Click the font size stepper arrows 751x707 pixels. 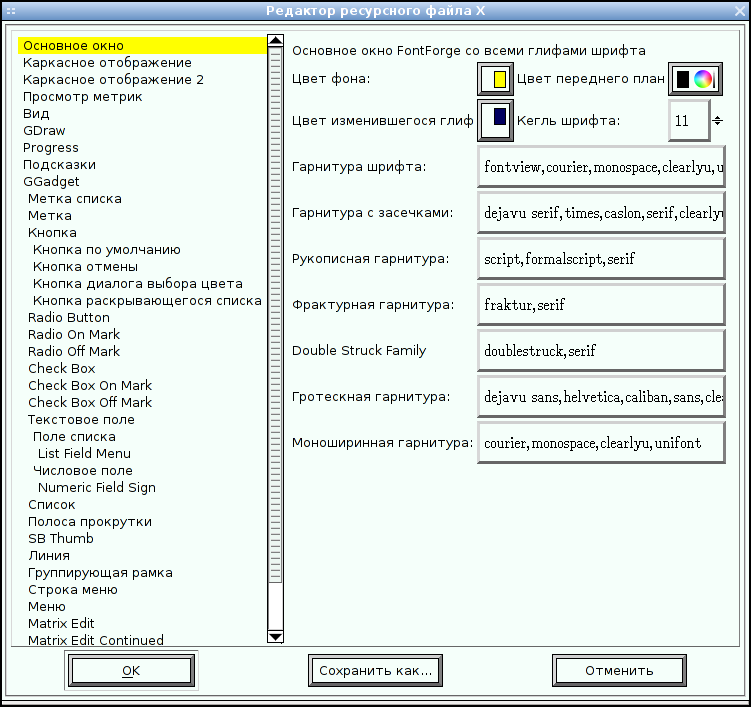[x=717, y=120]
